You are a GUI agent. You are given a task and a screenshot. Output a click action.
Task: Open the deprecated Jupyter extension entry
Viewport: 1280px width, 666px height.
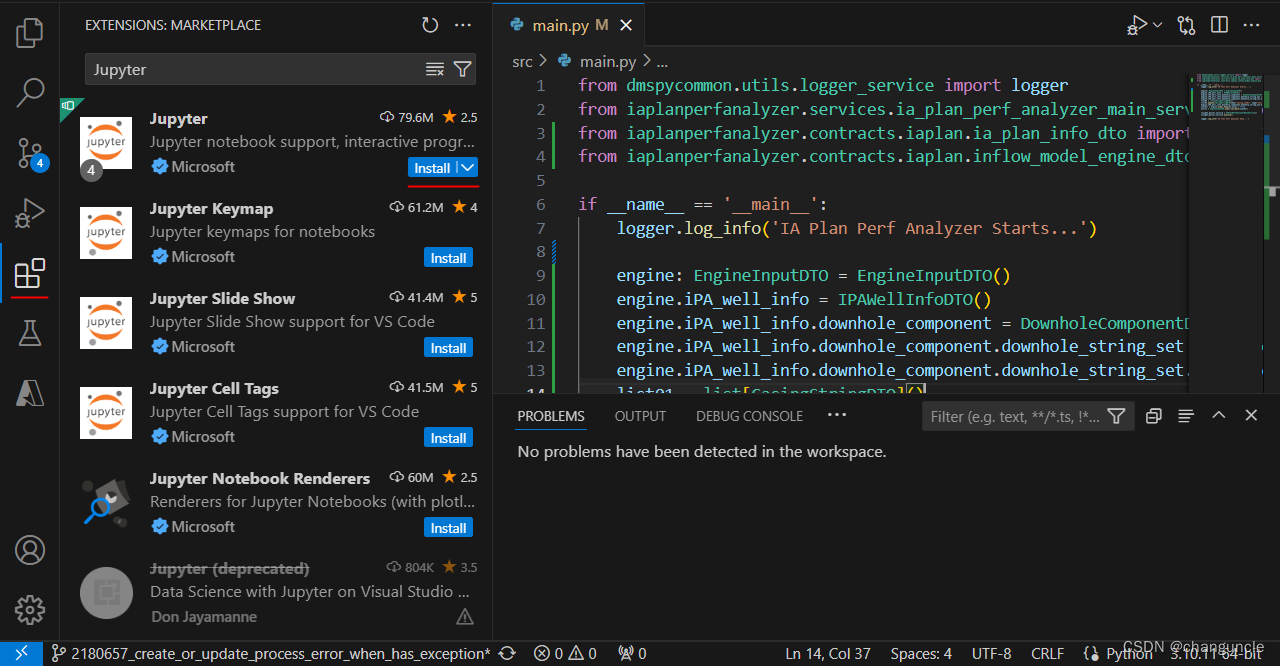click(276, 592)
